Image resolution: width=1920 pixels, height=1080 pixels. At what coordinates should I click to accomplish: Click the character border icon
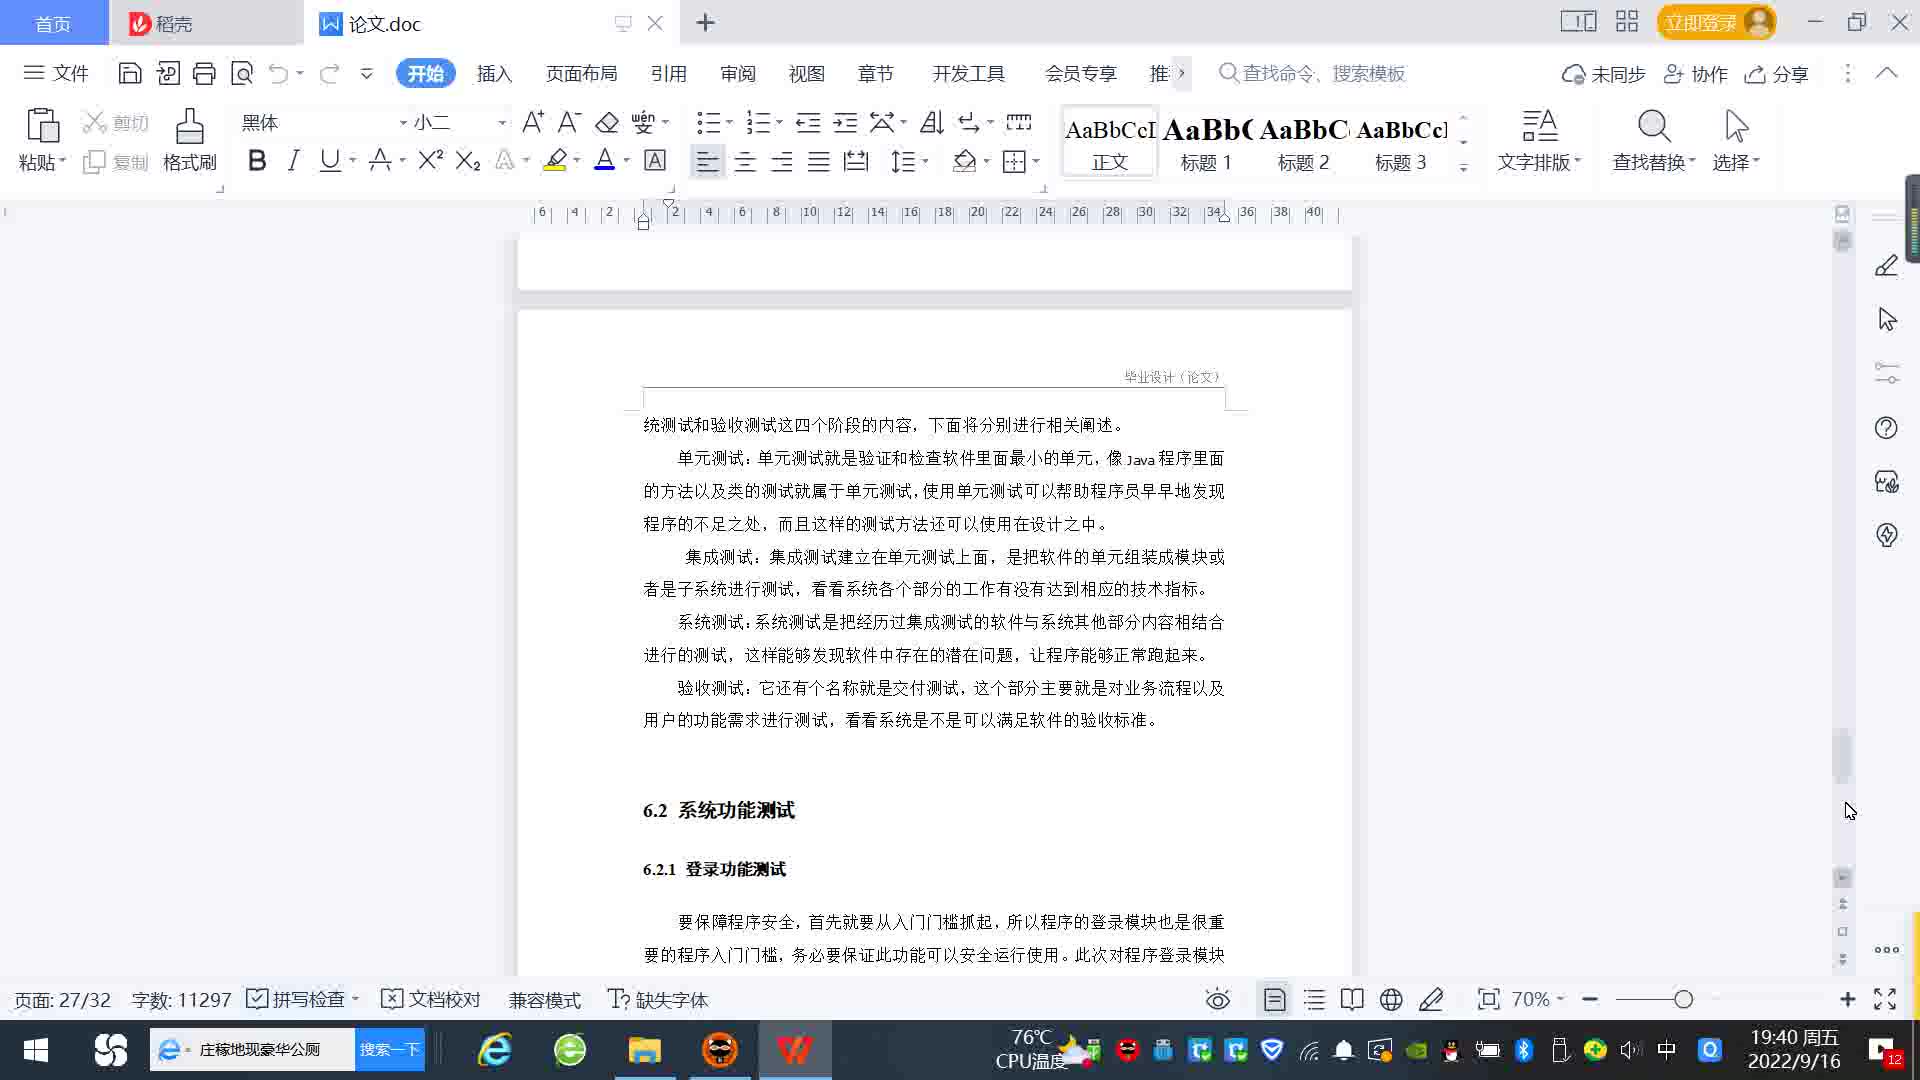(x=655, y=160)
